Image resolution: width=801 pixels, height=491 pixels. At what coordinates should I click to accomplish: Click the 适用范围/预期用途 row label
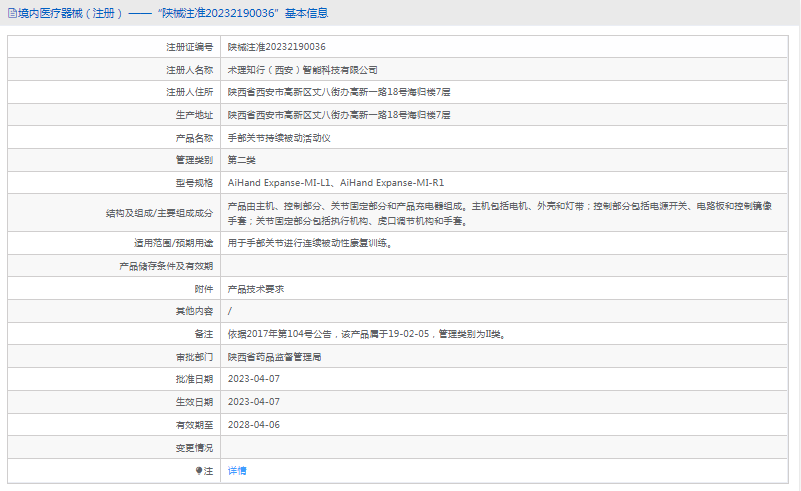[x=174, y=243]
